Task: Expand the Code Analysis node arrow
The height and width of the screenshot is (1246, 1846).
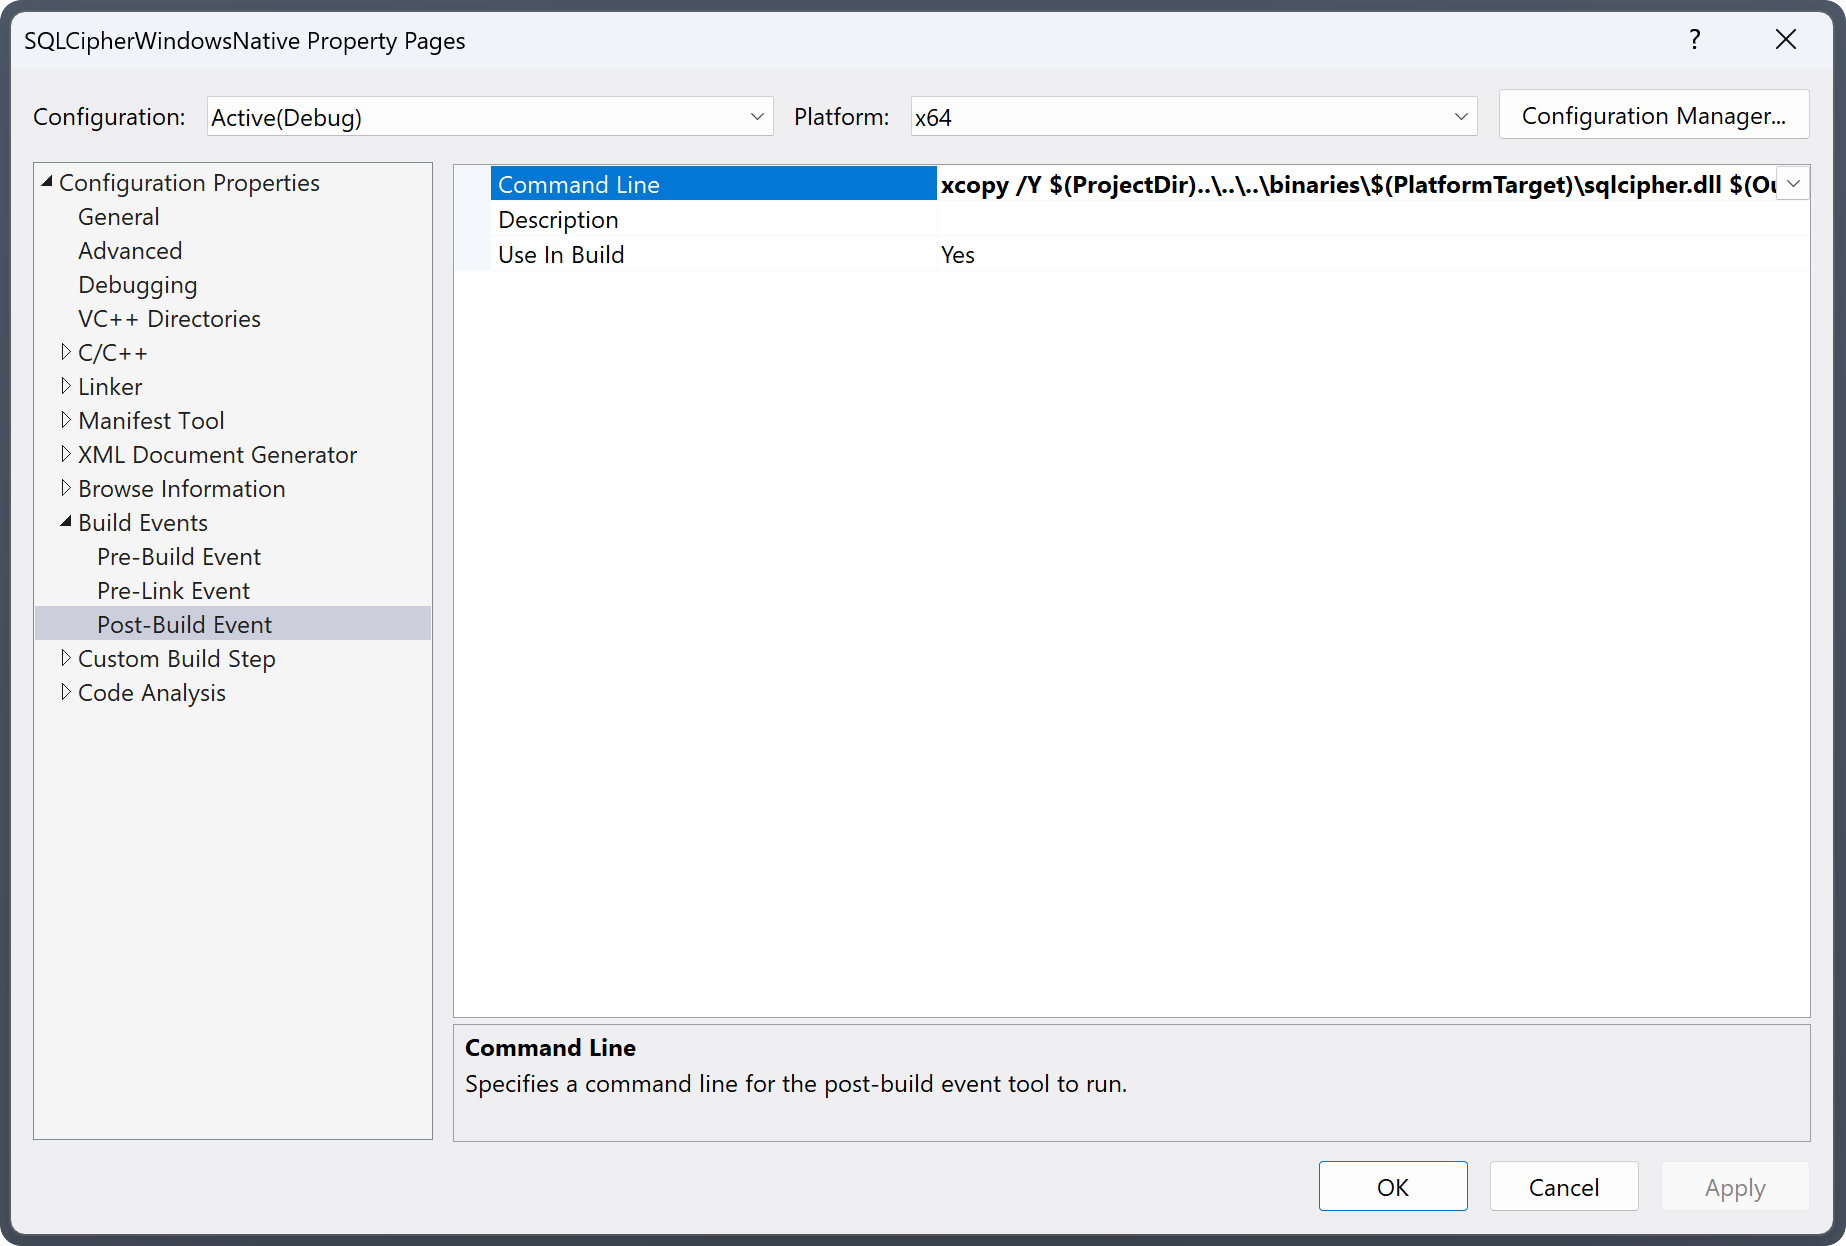Action: tap(66, 692)
